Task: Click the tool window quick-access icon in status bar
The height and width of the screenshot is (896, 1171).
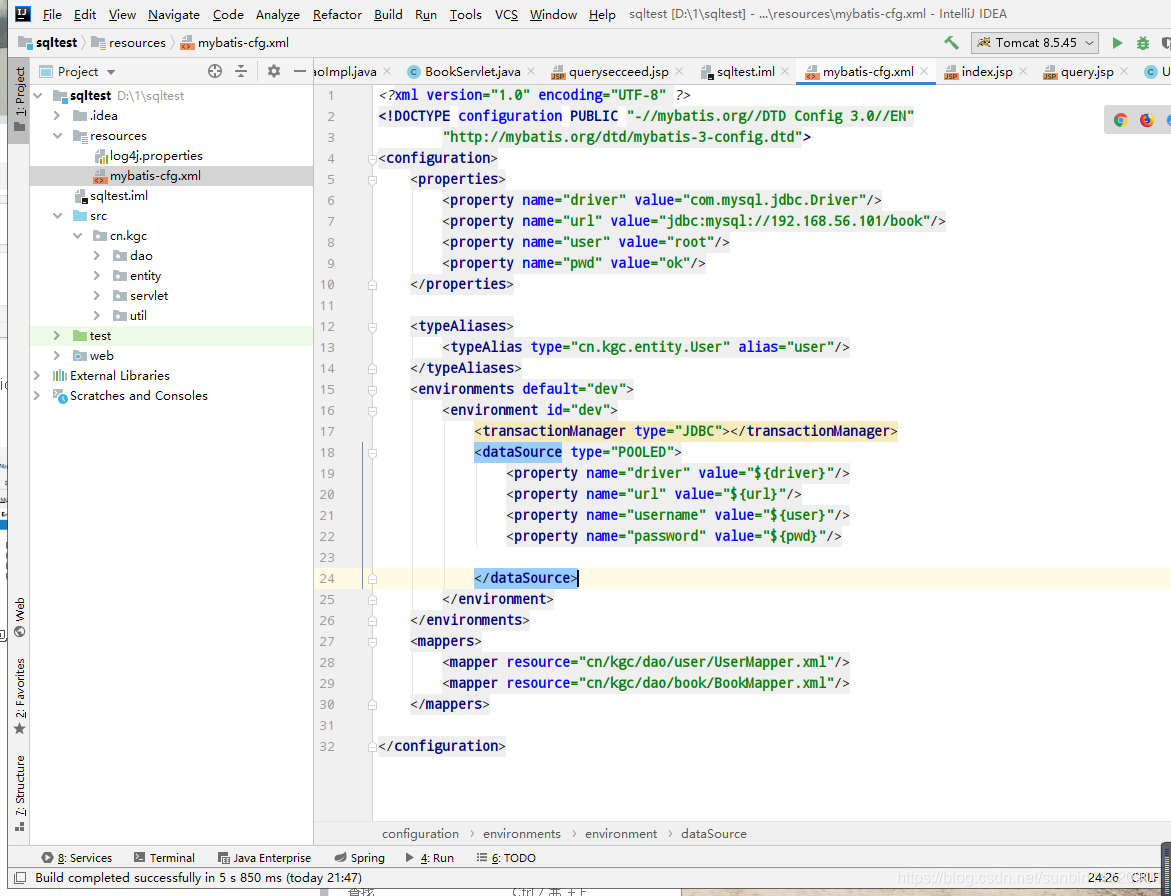Action: pyautogui.click(x=20, y=878)
